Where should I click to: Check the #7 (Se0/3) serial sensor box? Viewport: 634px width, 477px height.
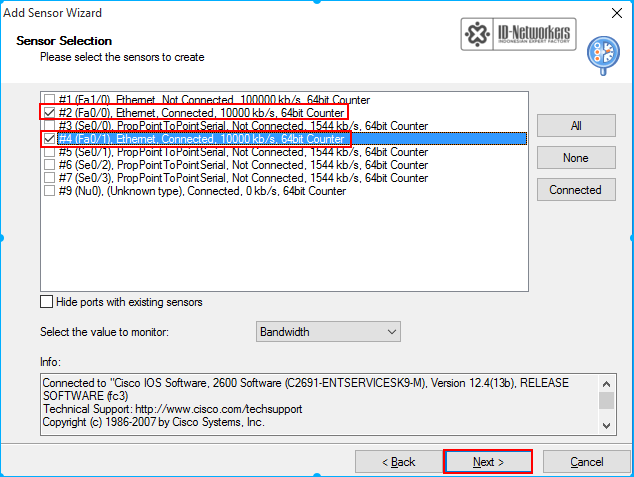coord(49,177)
